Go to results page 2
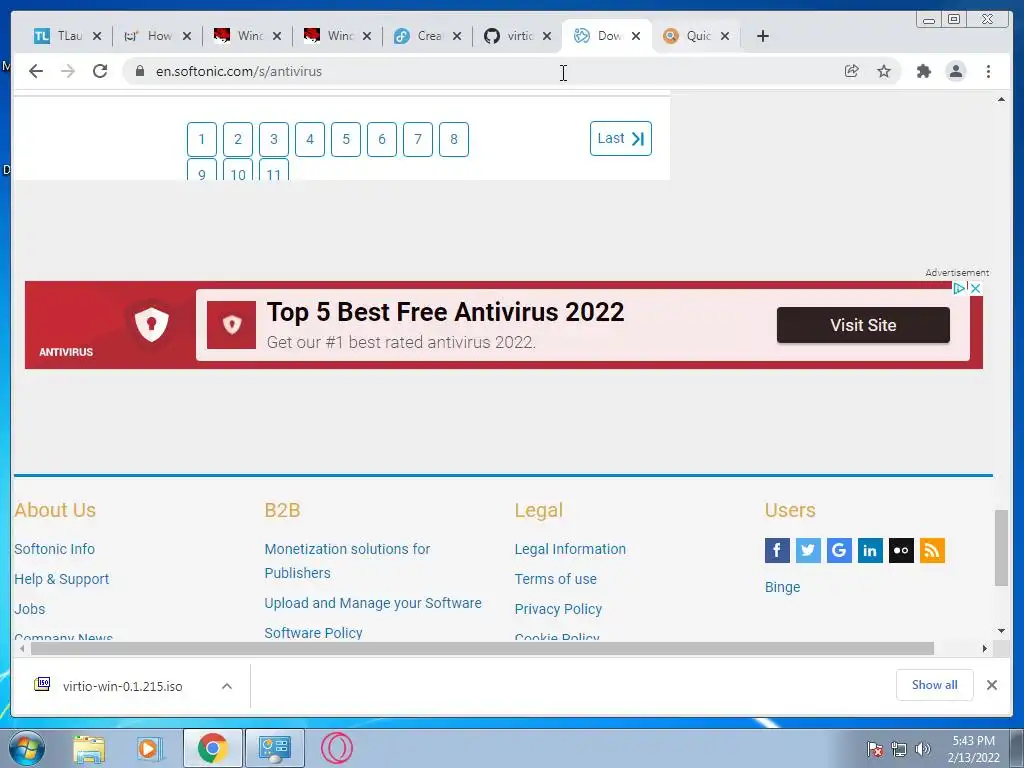 click(238, 139)
